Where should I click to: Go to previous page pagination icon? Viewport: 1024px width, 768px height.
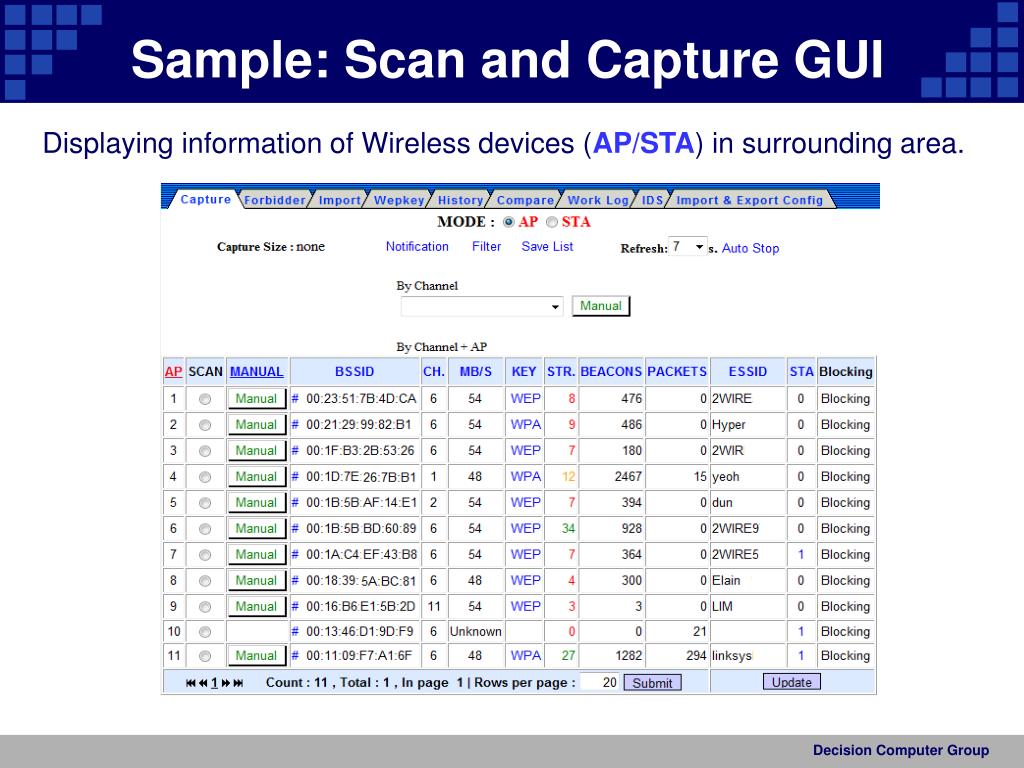pos(203,682)
